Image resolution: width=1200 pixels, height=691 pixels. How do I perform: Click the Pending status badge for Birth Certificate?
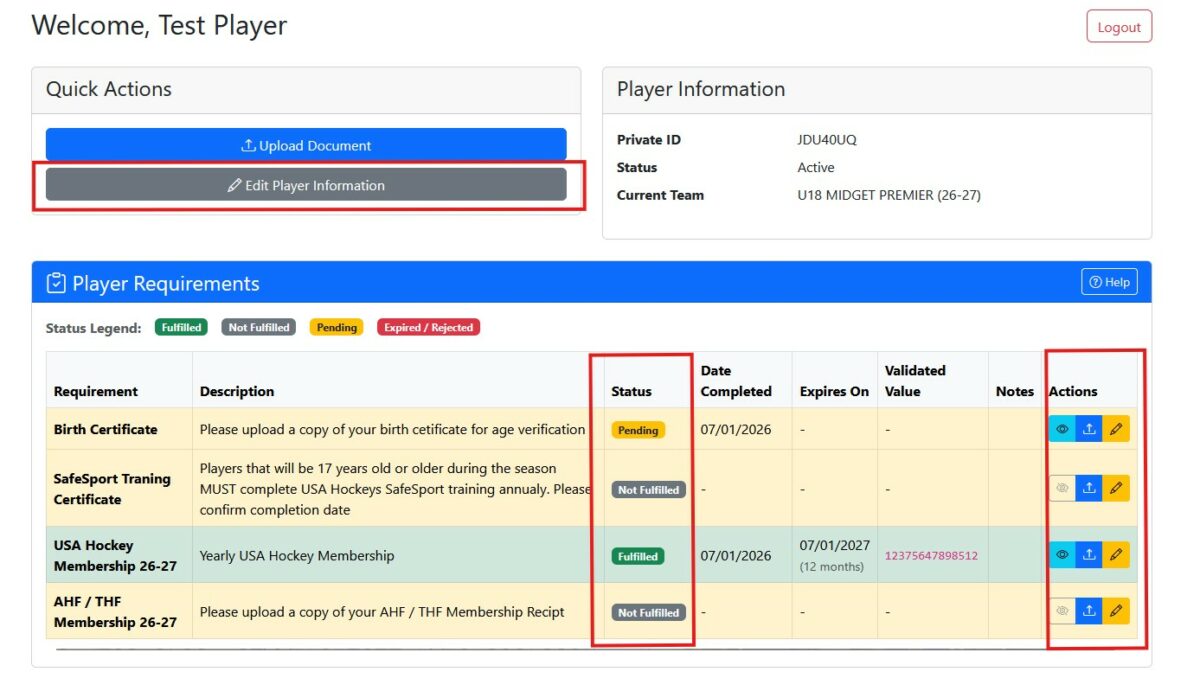click(x=638, y=430)
